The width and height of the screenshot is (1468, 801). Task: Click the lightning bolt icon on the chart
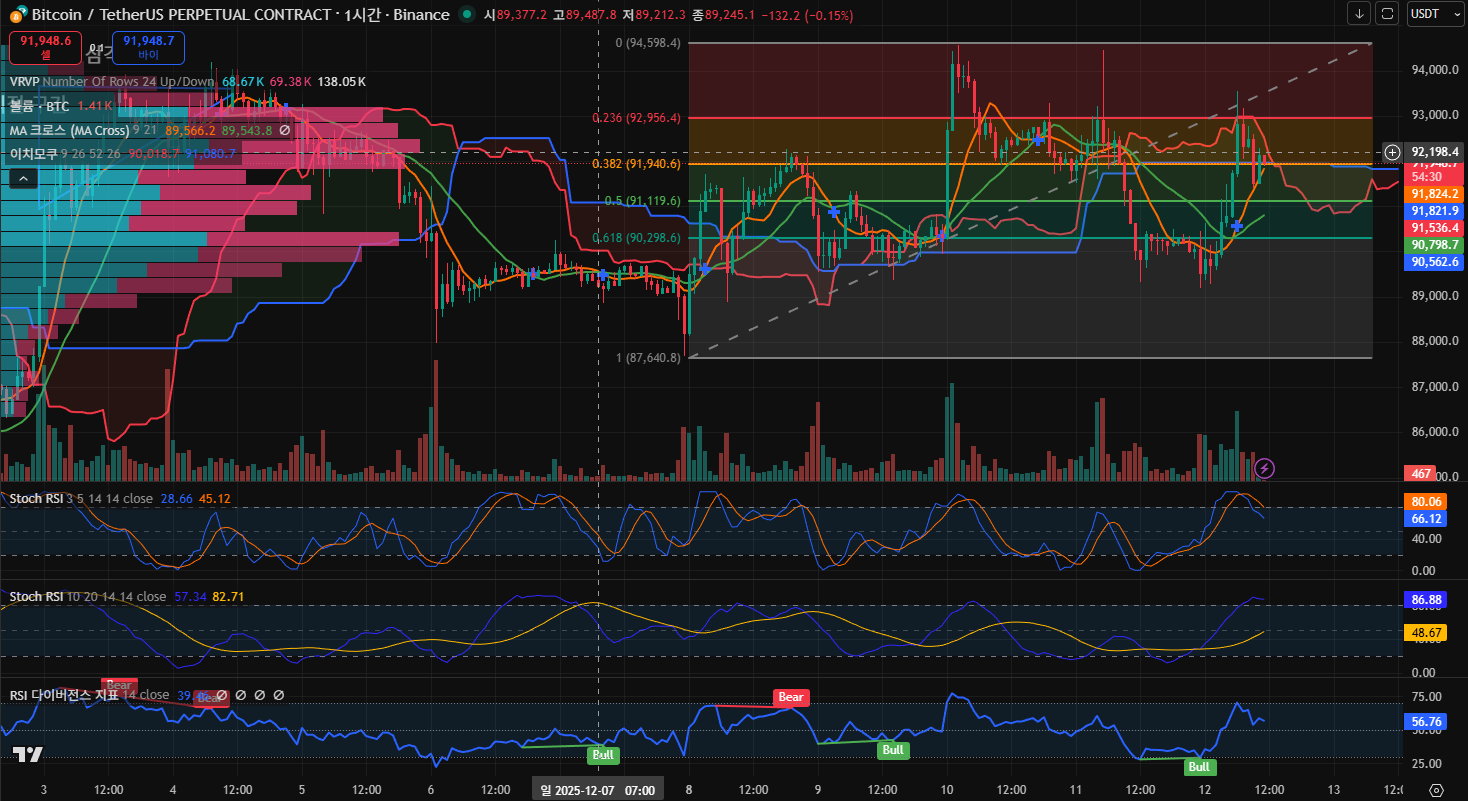[1264, 468]
